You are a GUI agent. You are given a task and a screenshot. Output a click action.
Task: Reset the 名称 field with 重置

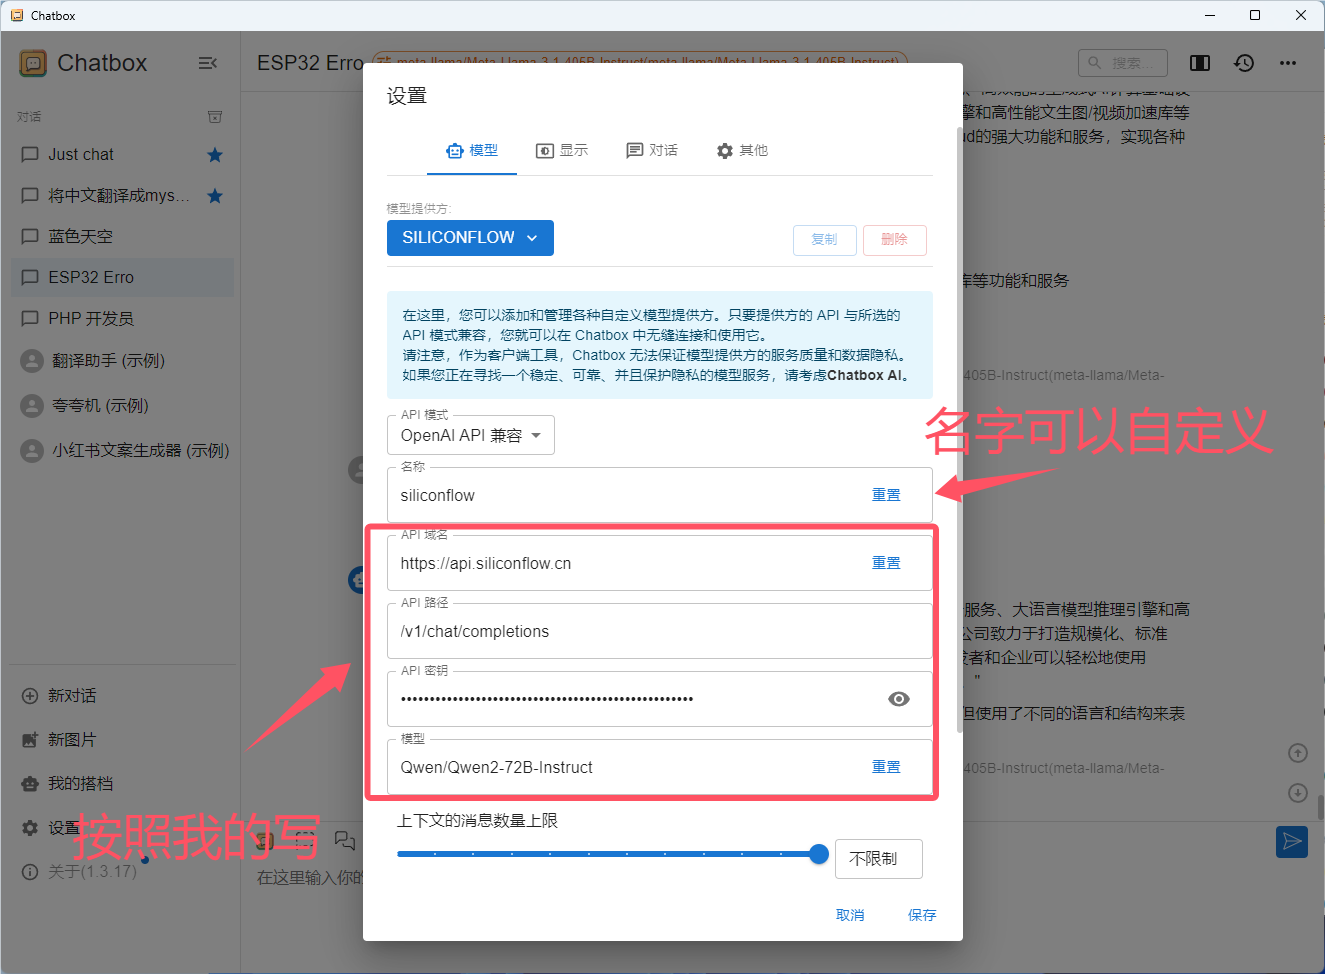886,495
